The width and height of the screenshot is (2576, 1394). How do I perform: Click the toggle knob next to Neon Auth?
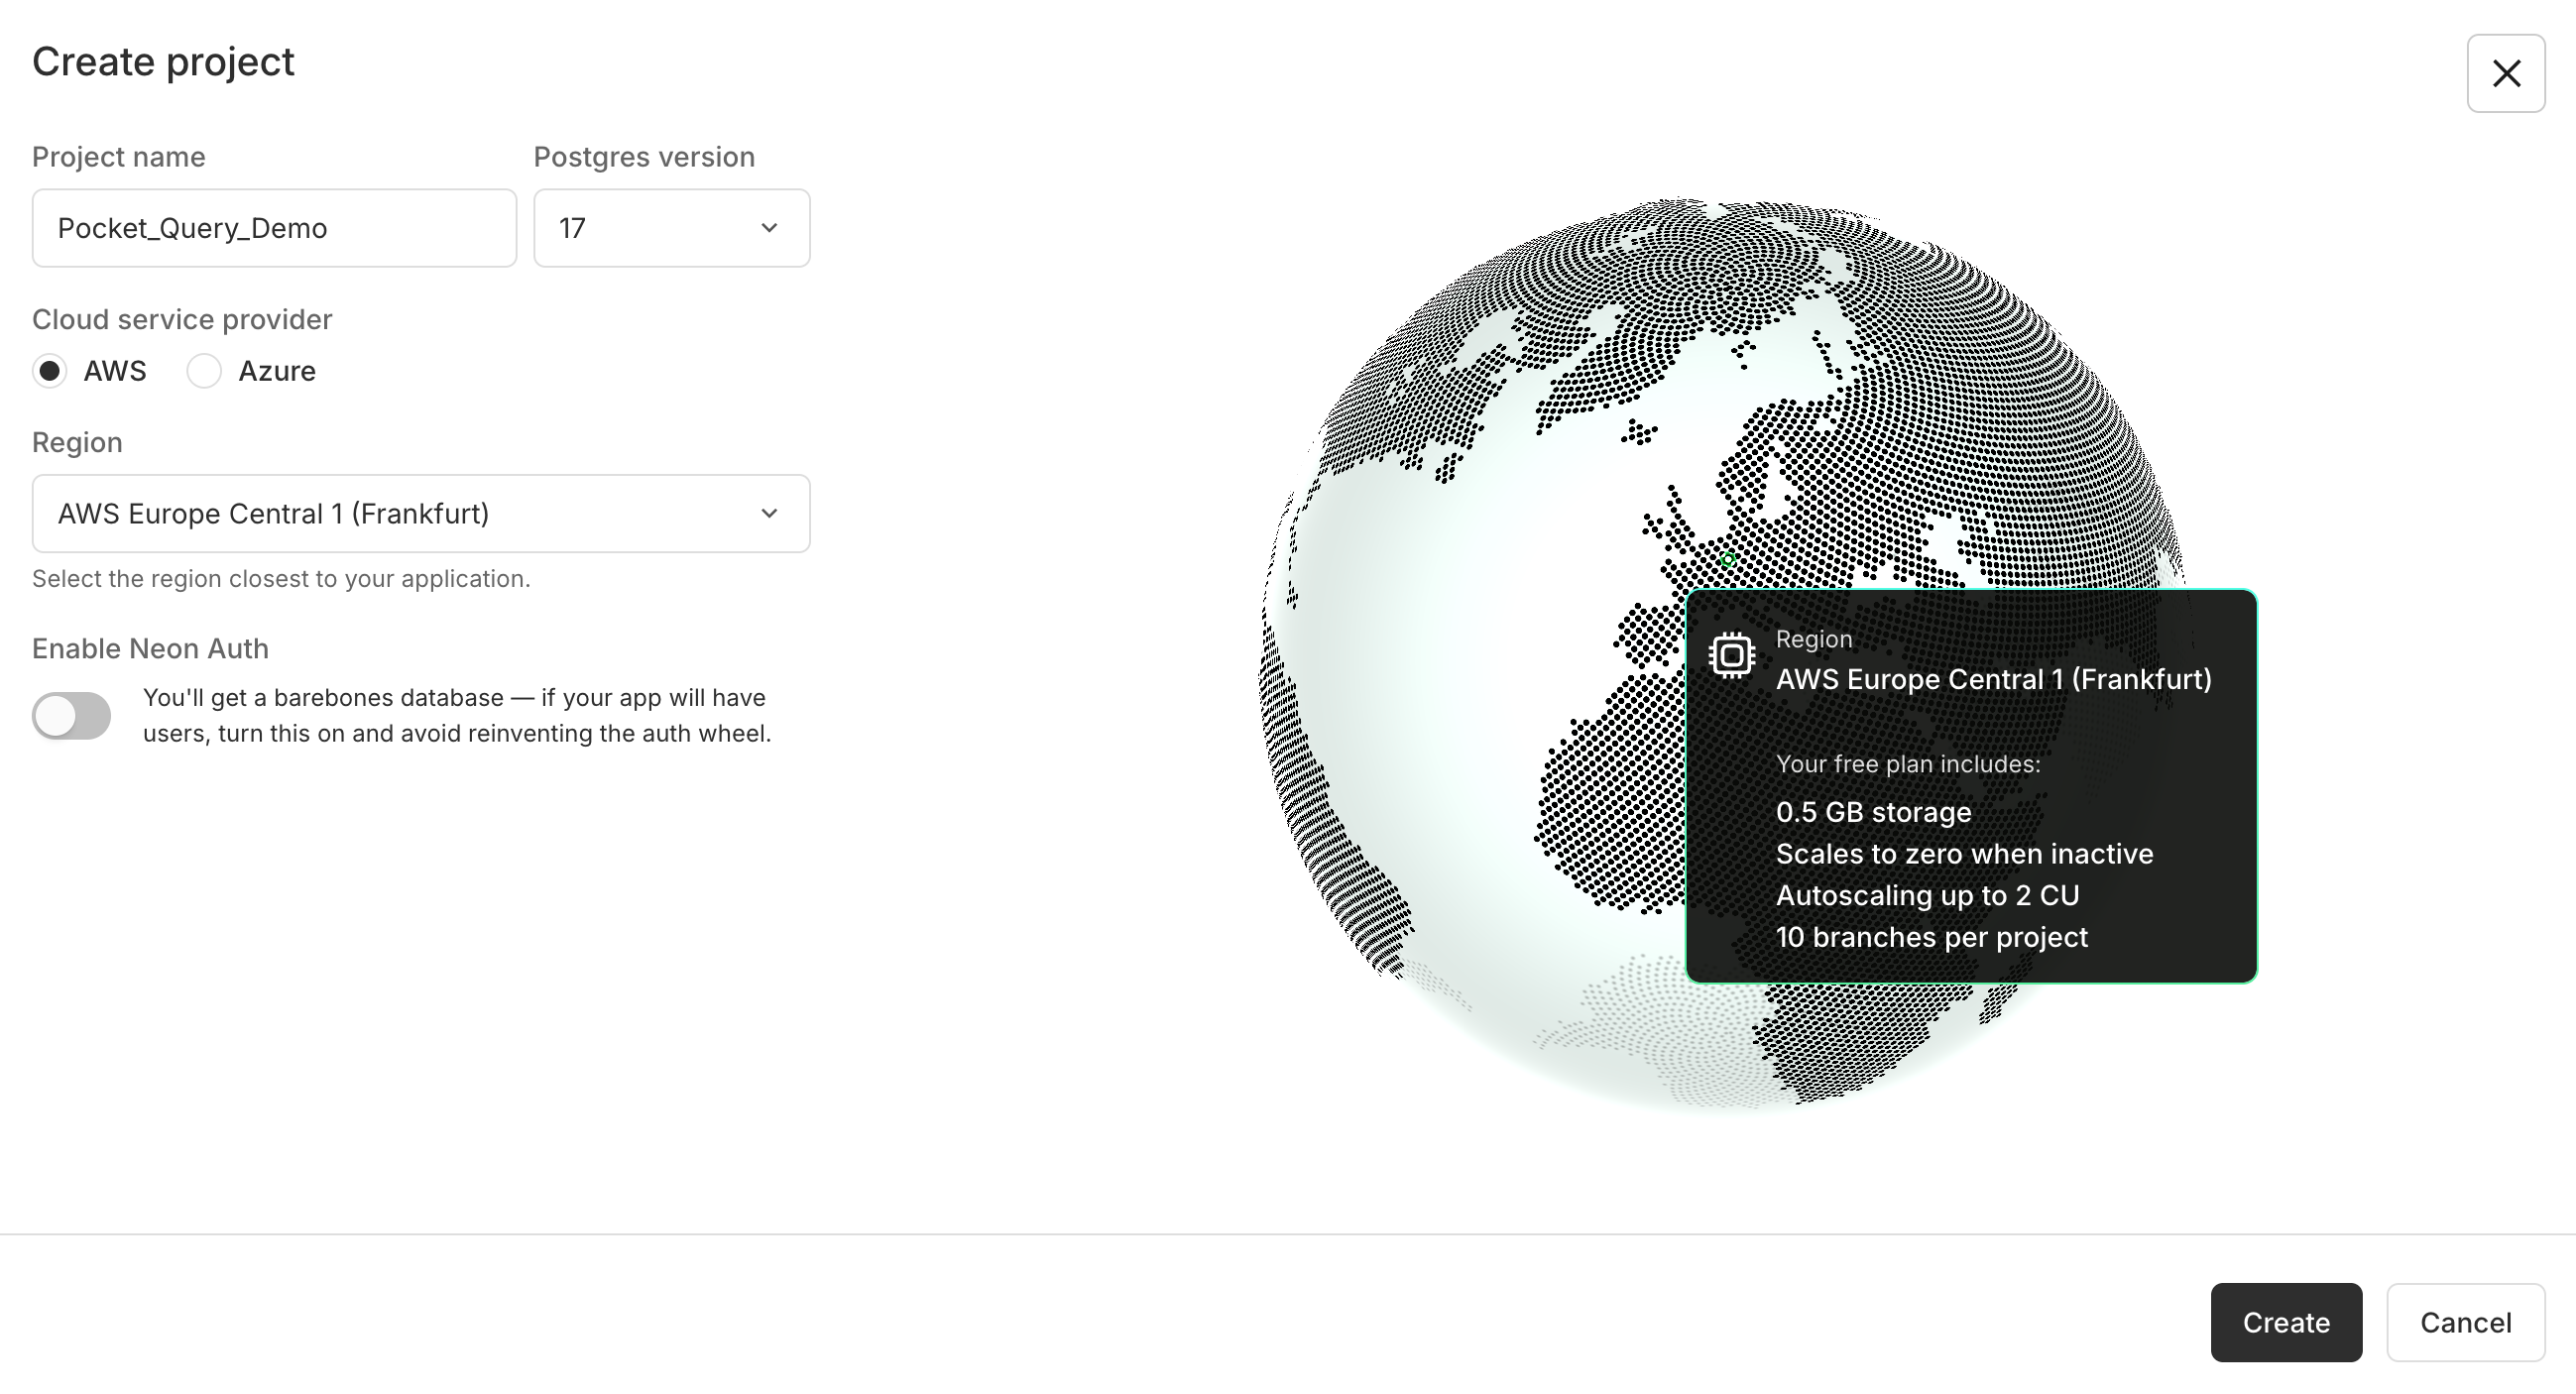tap(55, 715)
